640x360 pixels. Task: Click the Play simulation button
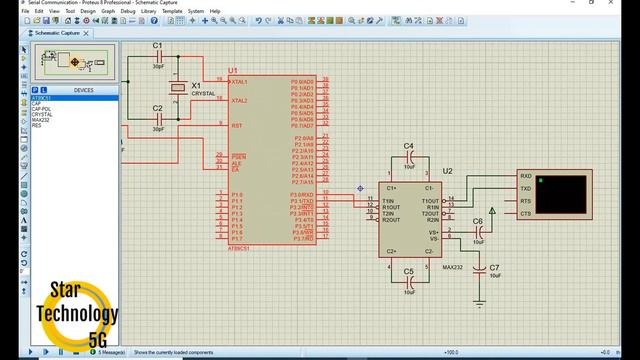(30, 352)
